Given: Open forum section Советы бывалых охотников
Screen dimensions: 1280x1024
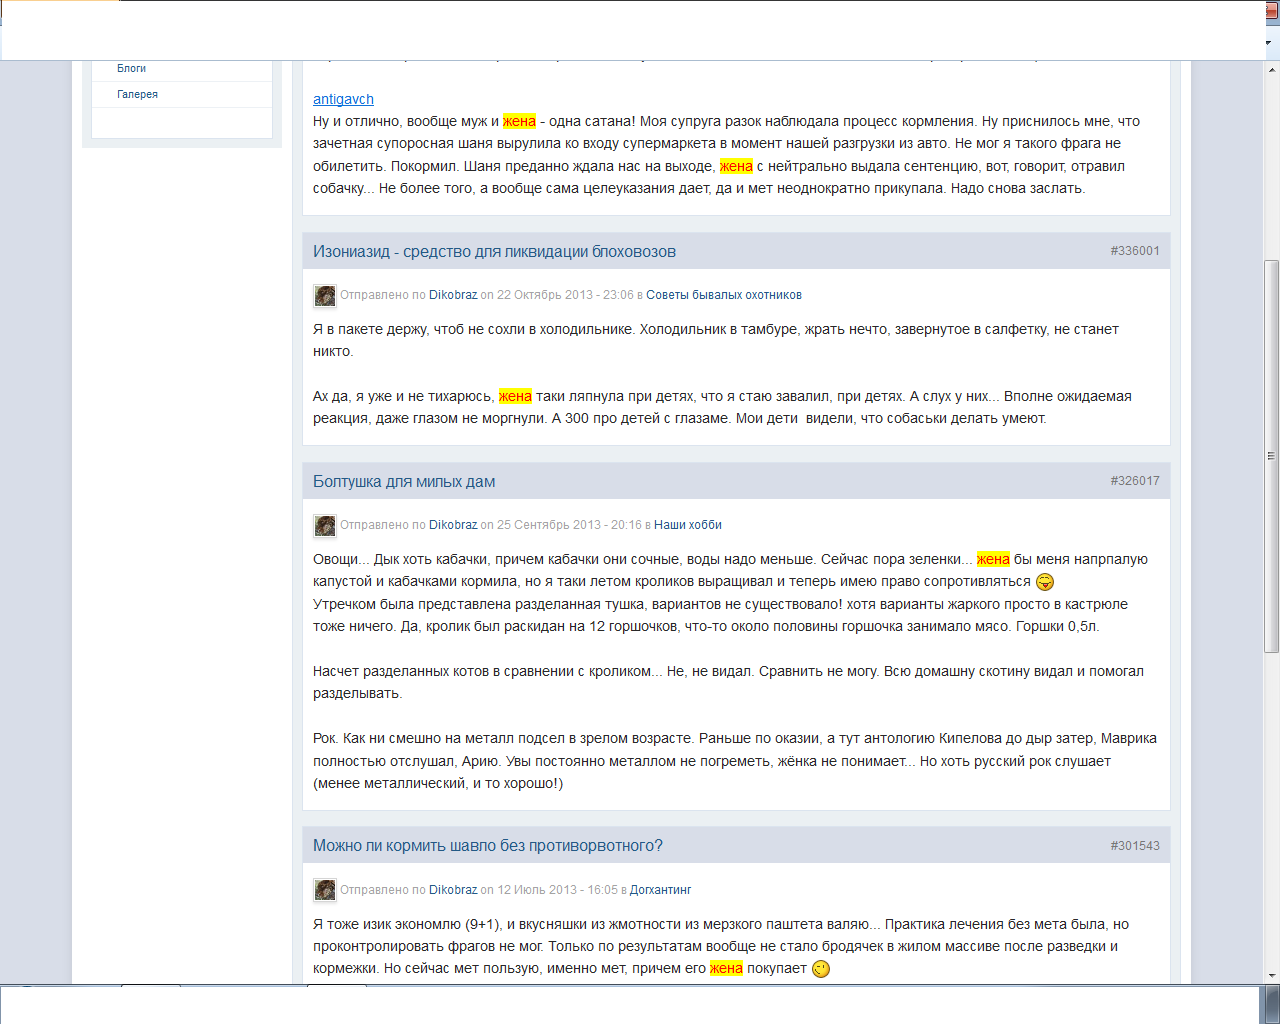Looking at the screenshot, I should pyautogui.click(x=724, y=295).
